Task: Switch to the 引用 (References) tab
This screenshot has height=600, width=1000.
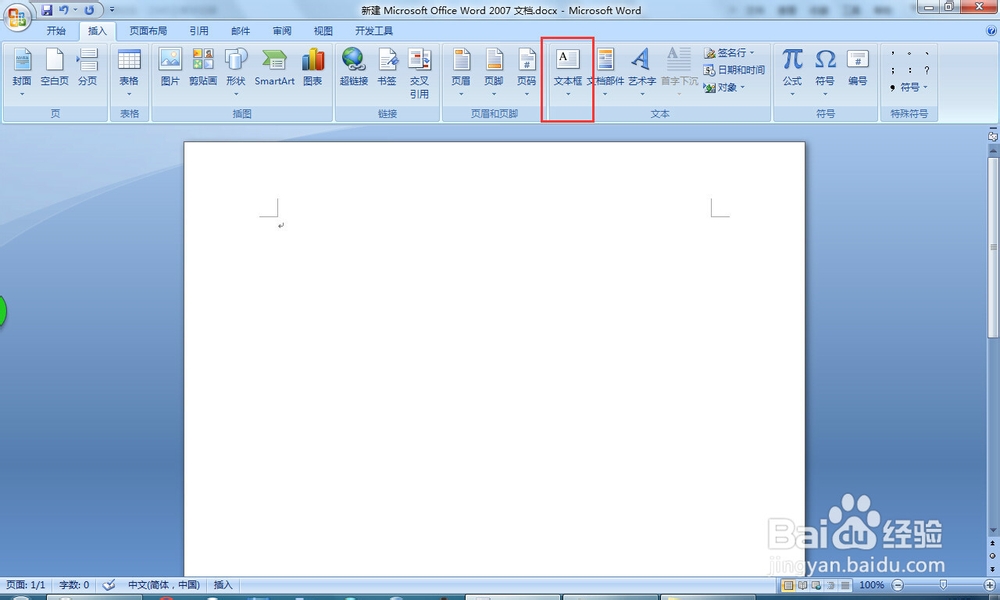Action: (x=199, y=31)
